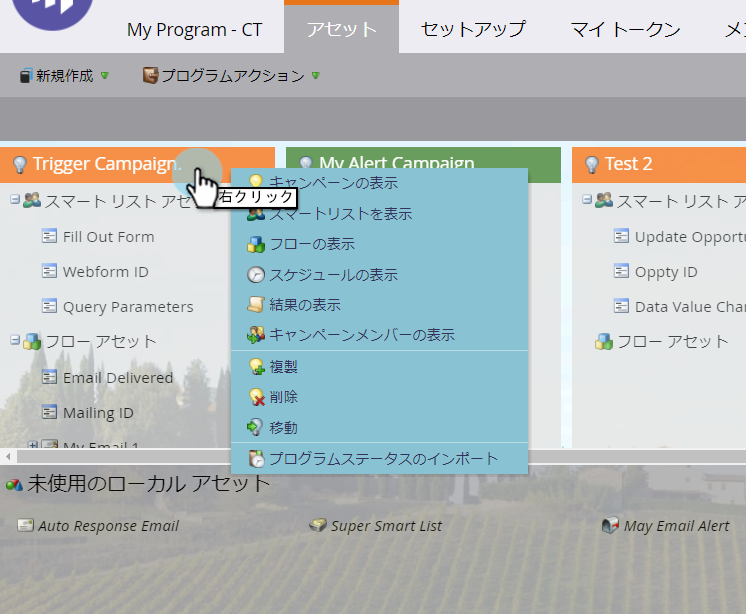Expand the My Email 1 node
The height and width of the screenshot is (614, 746).
[x=32, y=446]
